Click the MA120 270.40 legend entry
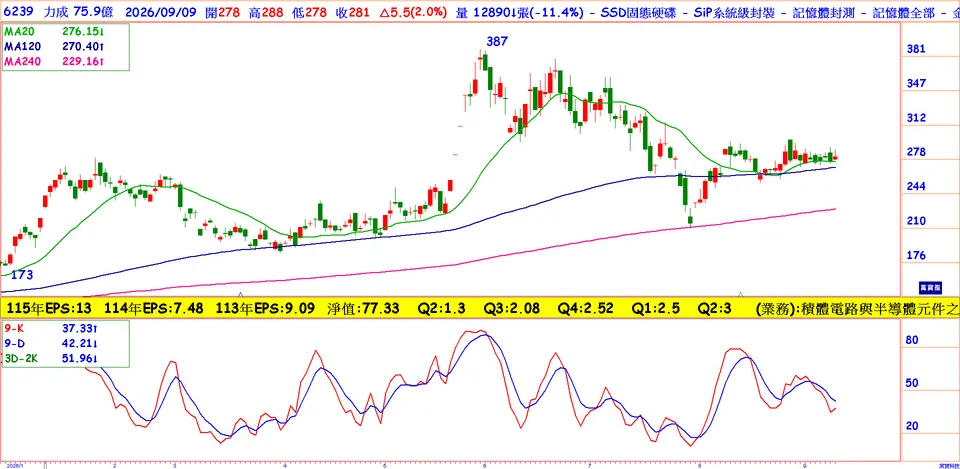Image resolution: width=960 pixels, height=469 pixels. tap(53, 46)
